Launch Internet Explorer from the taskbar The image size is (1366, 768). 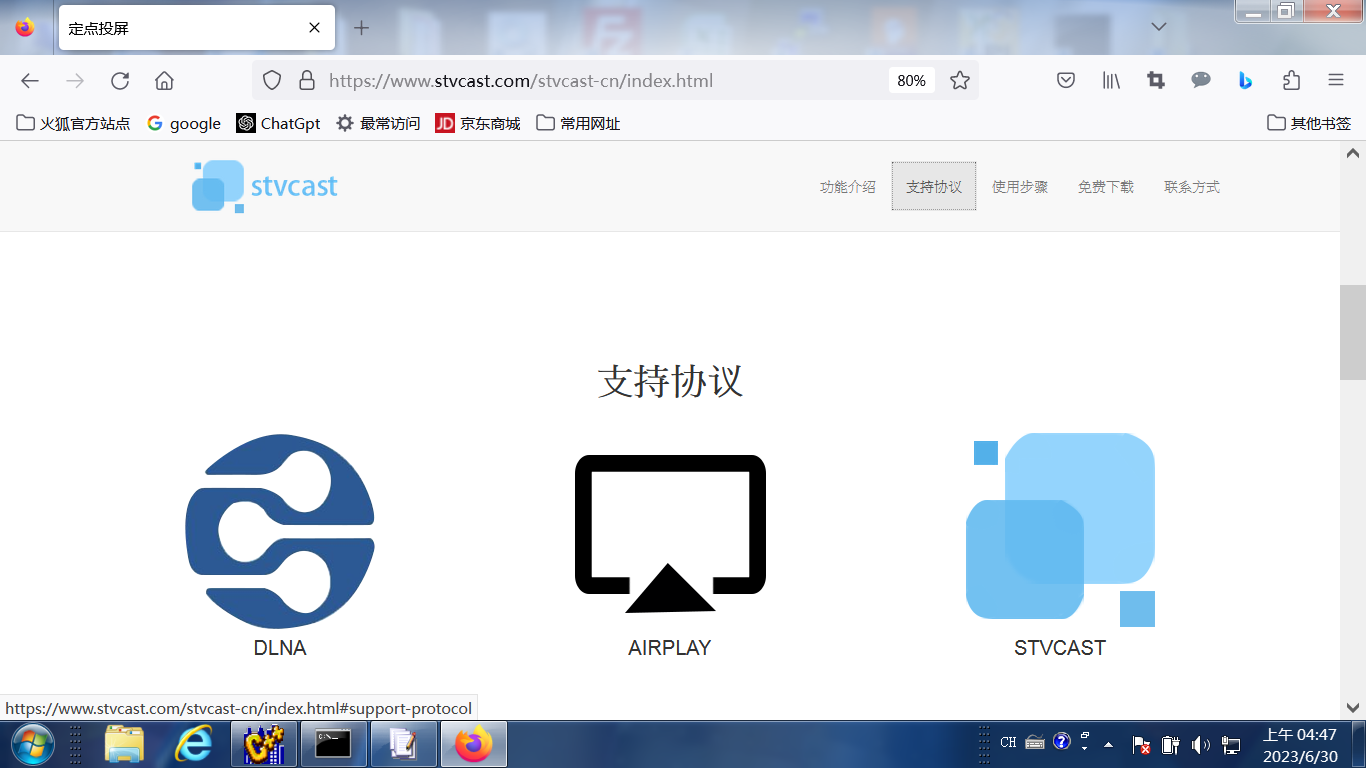tap(193, 744)
